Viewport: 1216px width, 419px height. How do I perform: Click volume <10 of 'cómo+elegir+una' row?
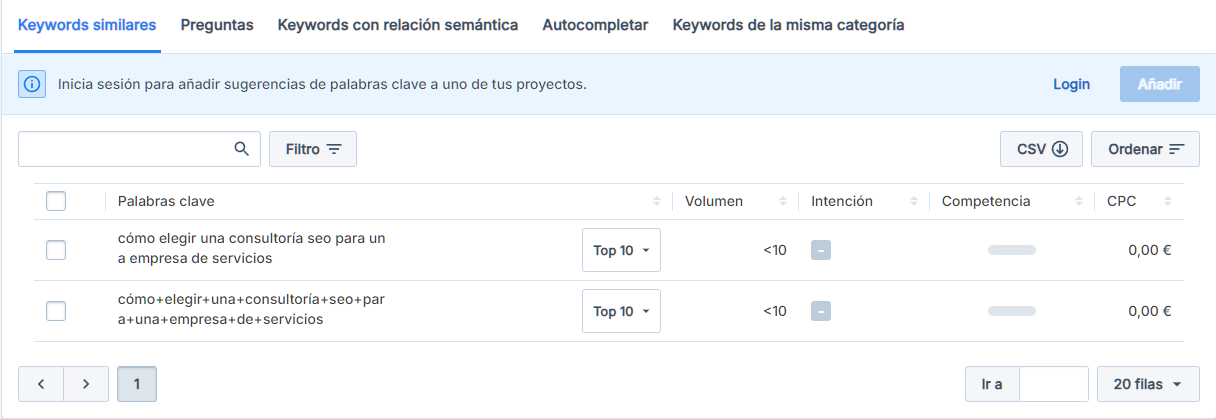click(x=775, y=311)
